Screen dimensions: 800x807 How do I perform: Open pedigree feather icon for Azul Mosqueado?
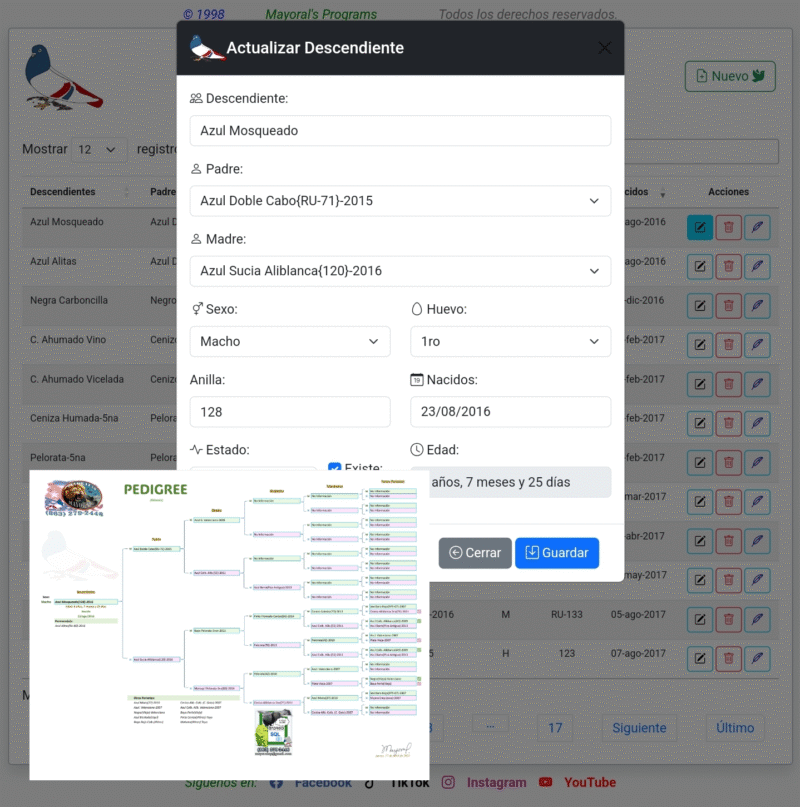757,227
